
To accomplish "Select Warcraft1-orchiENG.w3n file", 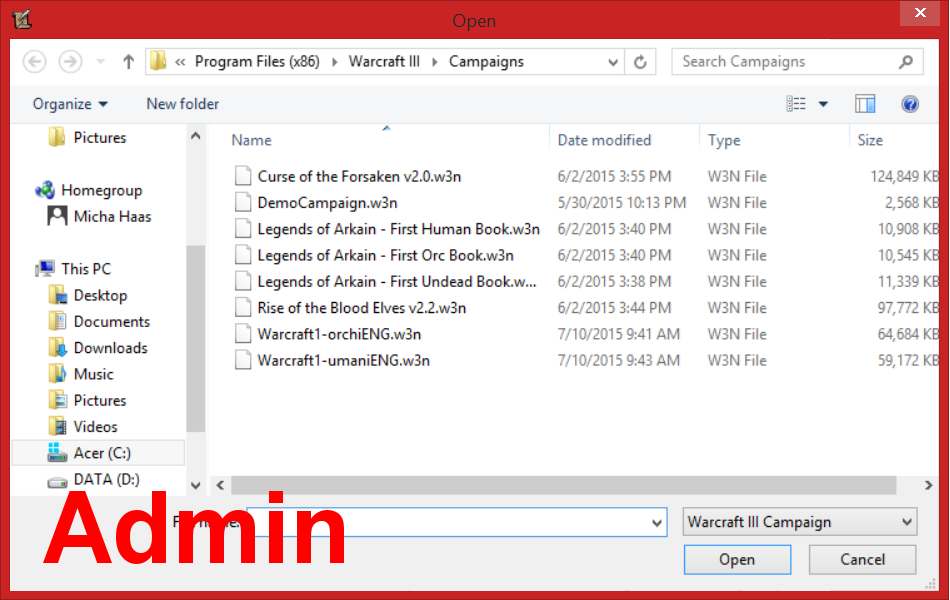I will click(339, 335).
